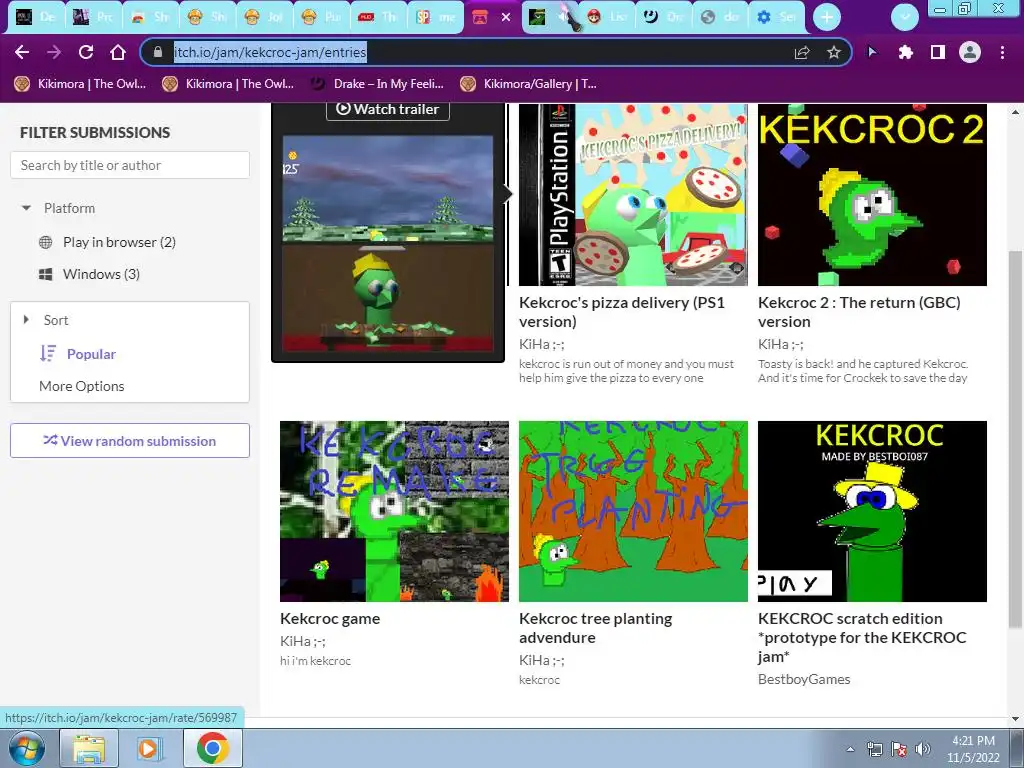
Task: Click the Watch trailer button
Action: point(388,109)
